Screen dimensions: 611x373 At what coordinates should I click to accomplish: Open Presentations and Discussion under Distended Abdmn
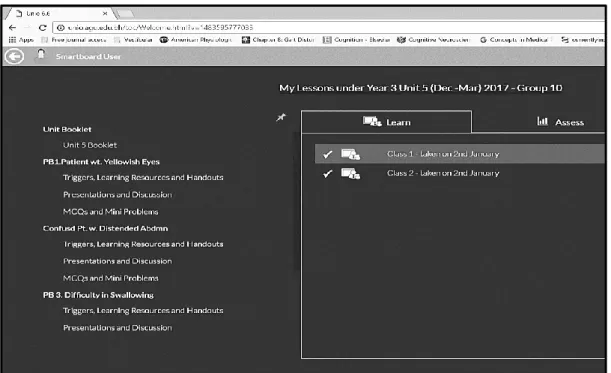coord(117,261)
